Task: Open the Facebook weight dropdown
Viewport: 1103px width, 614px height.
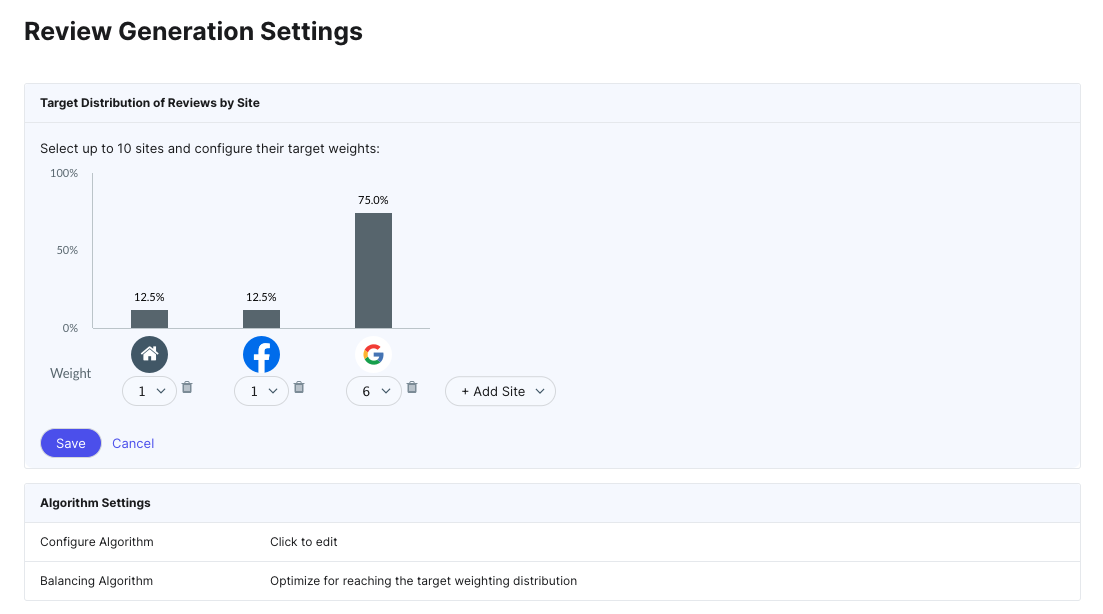Action: [x=262, y=391]
